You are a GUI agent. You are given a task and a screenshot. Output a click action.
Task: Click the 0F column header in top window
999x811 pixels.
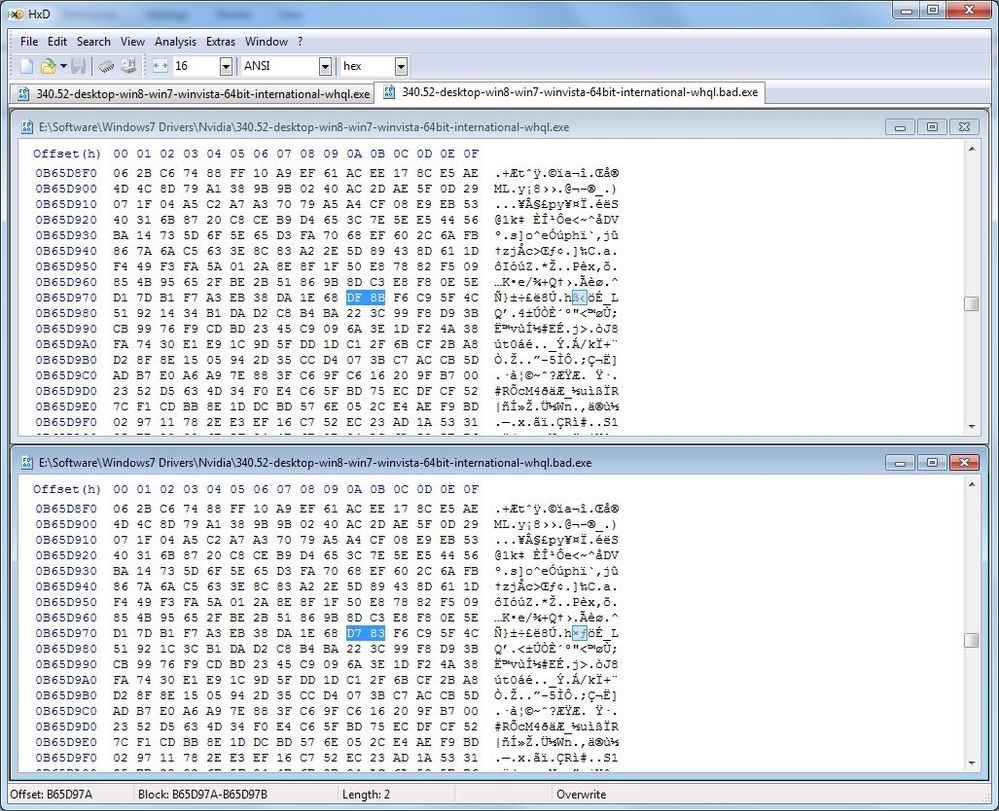[471, 154]
